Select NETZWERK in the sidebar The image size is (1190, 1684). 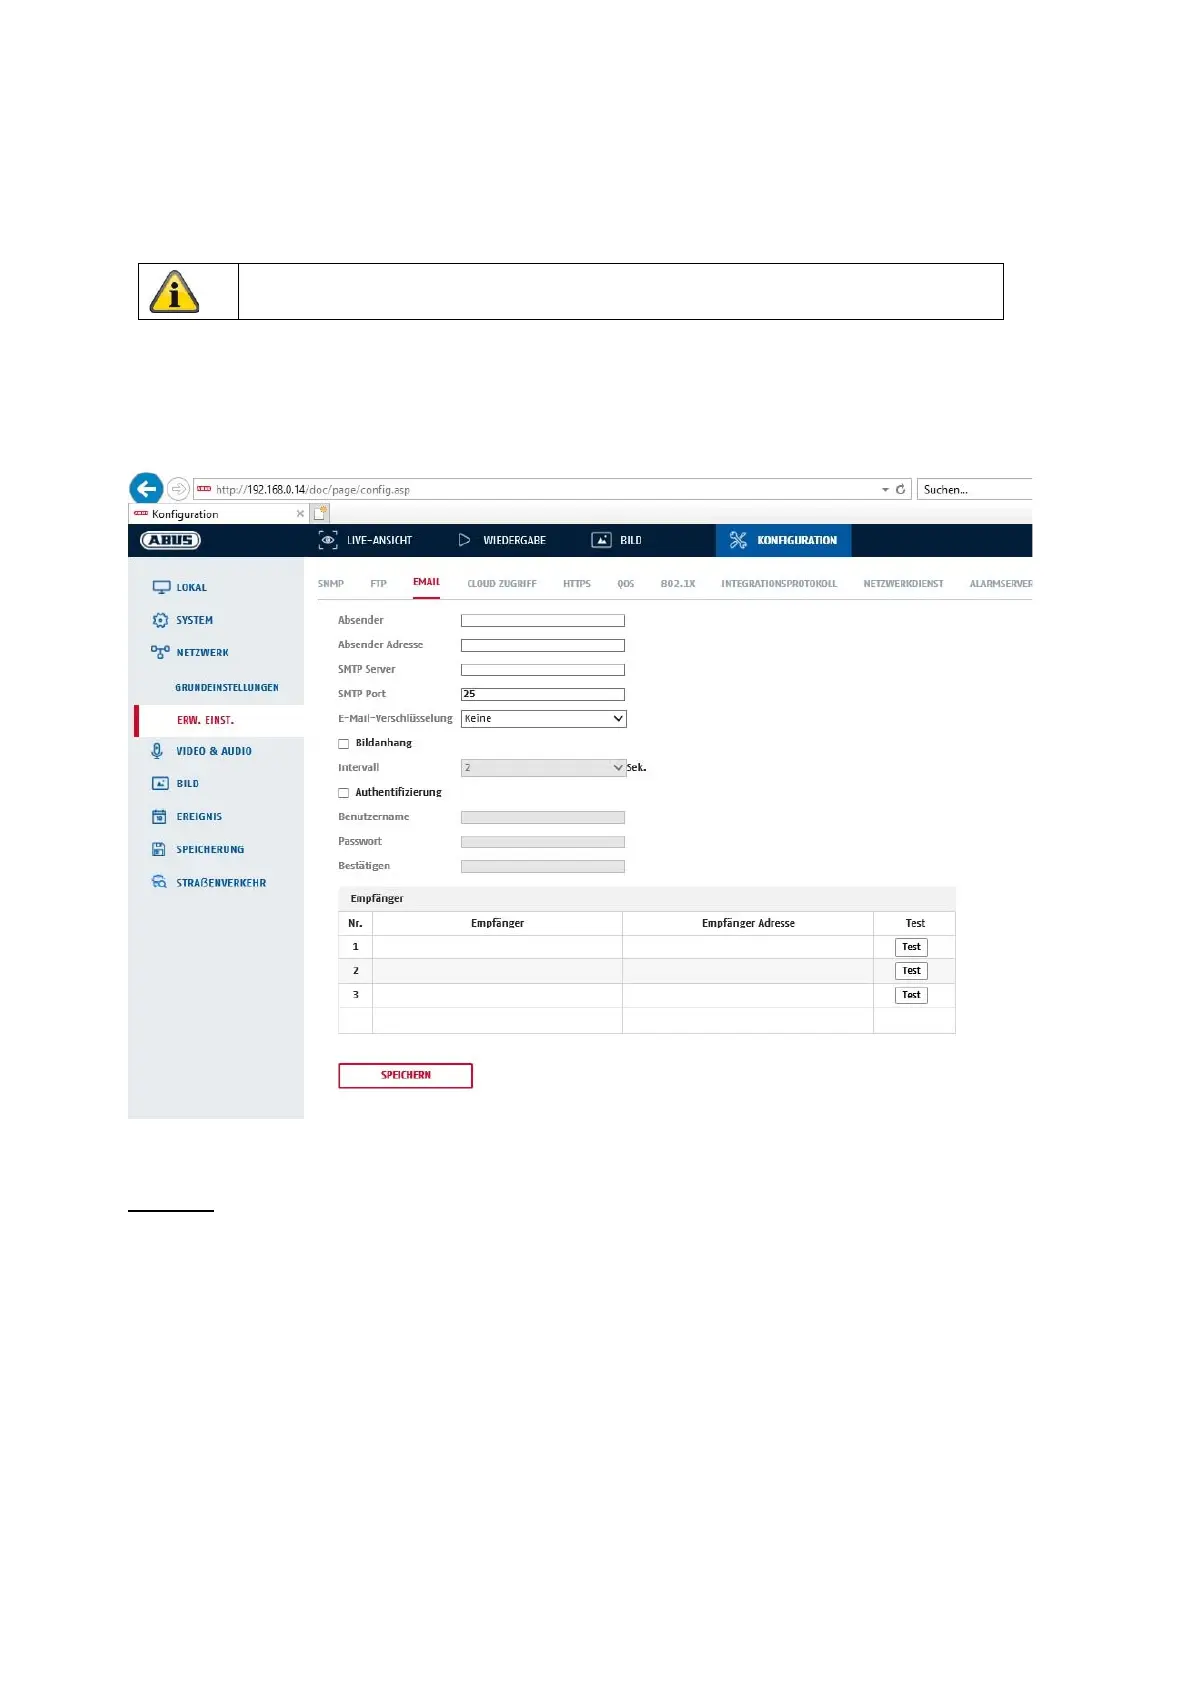[x=203, y=653]
